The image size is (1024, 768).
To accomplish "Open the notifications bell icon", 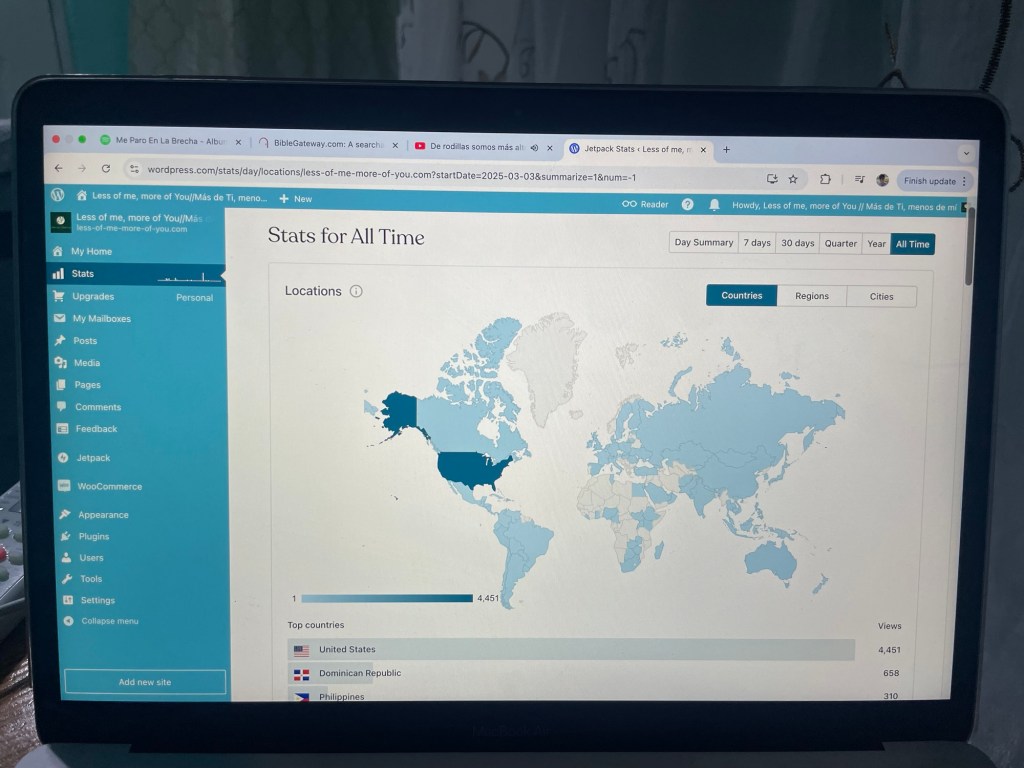I will pos(714,204).
